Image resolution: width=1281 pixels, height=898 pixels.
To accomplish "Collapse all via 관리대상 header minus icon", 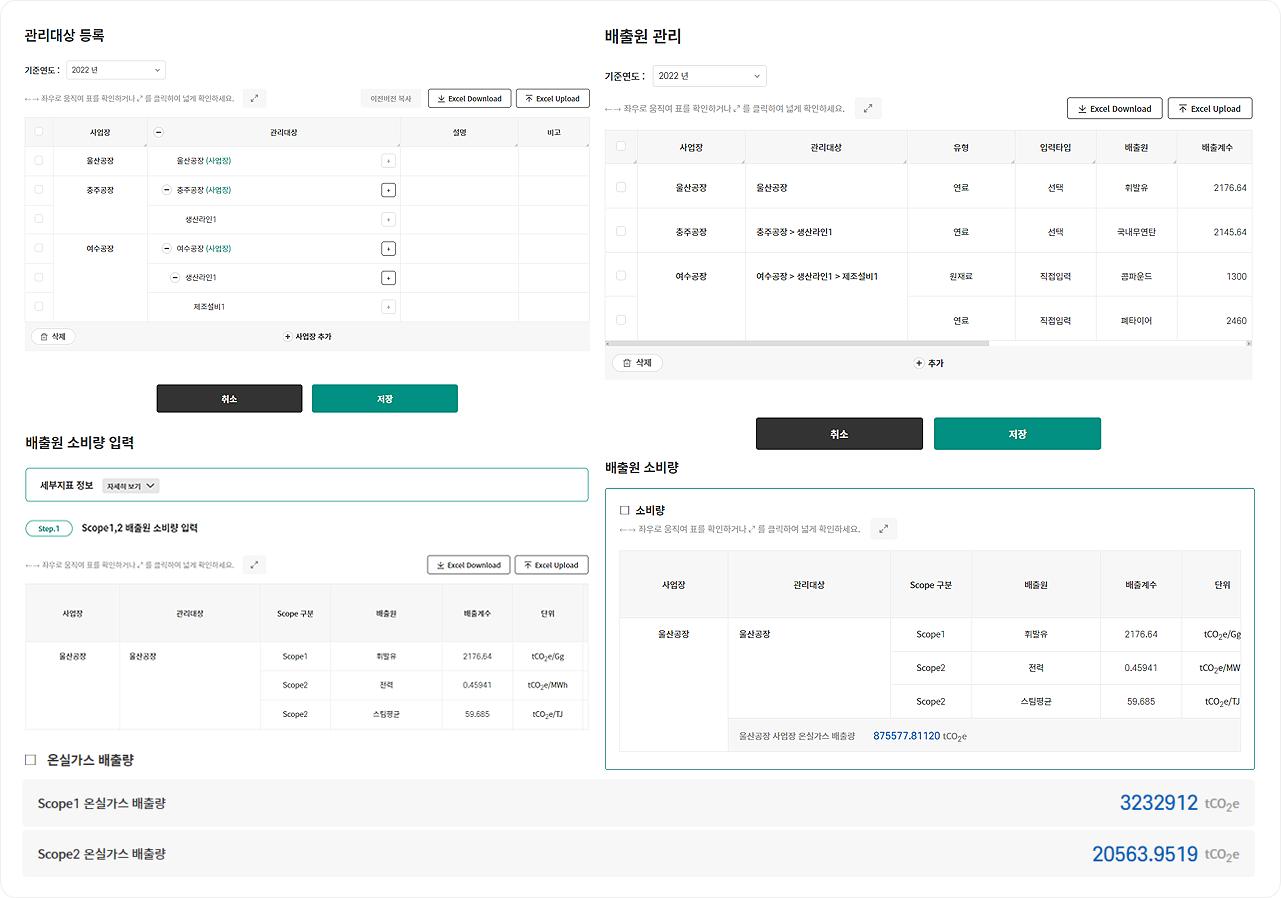I will pyautogui.click(x=158, y=132).
